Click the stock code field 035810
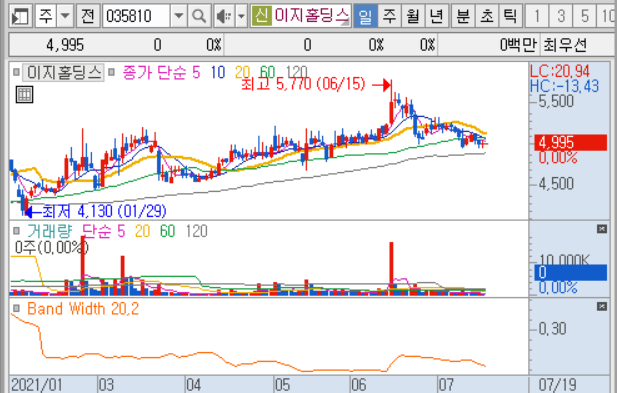617x393 pixels. (137, 16)
